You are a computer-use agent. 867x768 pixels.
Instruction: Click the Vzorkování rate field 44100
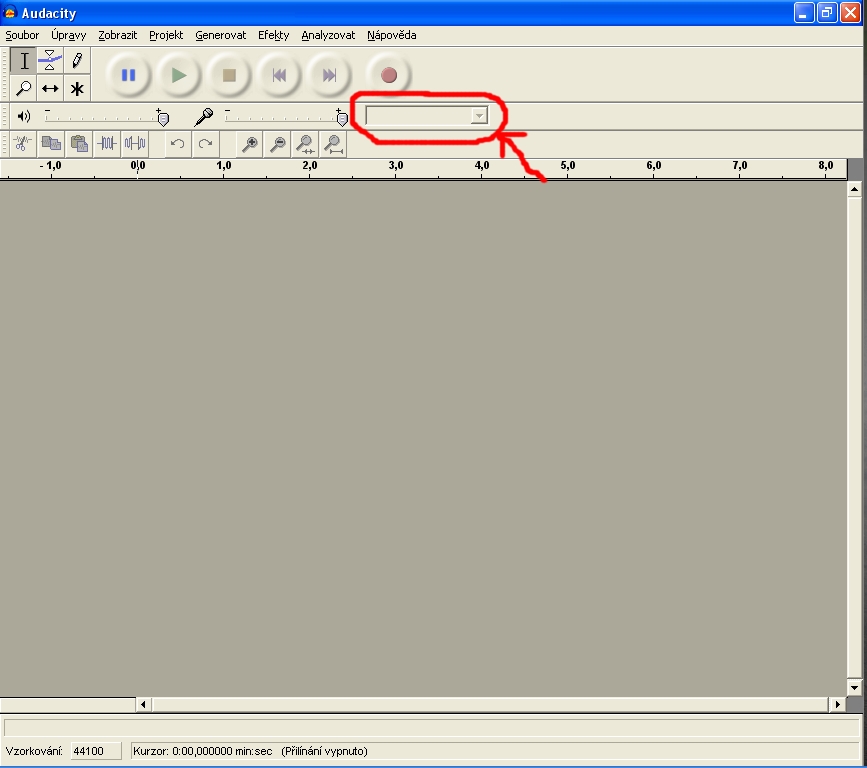(96, 751)
